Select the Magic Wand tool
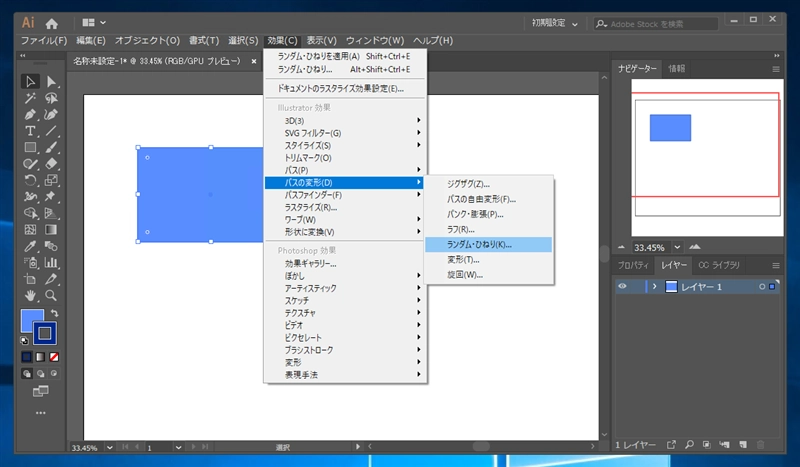The width and height of the screenshot is (800, 467). (30, 98)
